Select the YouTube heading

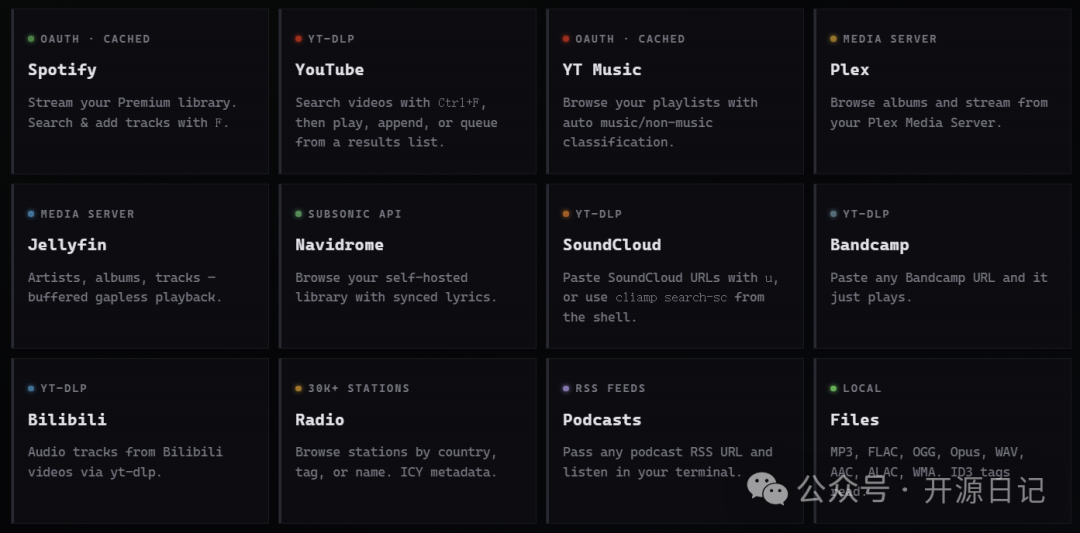(330, 70)
